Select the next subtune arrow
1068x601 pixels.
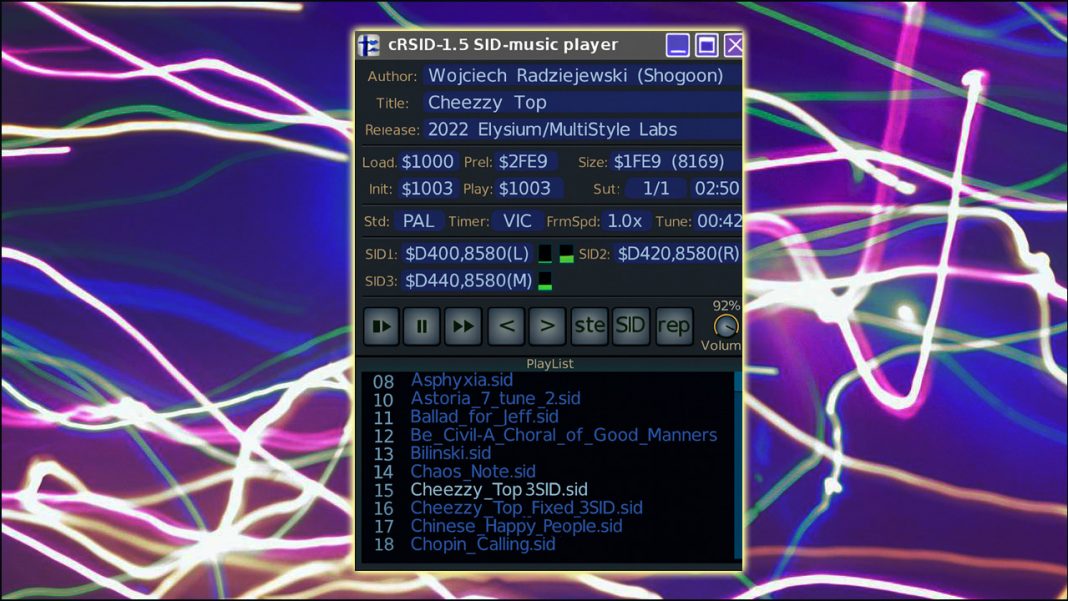point(545,326)
